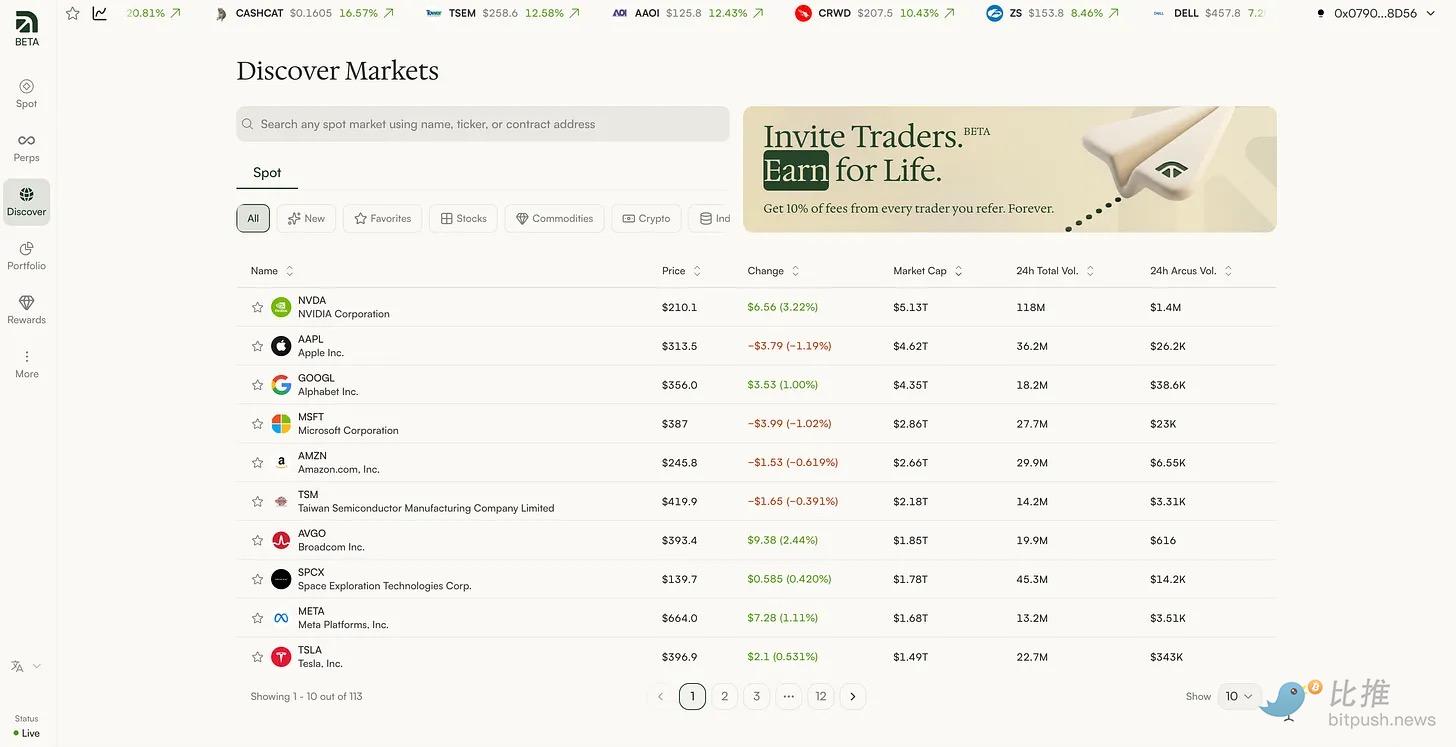This screenshot has height=747, width=1456.
Task: Click the SpaceX logo in SPCX row
Action: (x=281, y=579)
